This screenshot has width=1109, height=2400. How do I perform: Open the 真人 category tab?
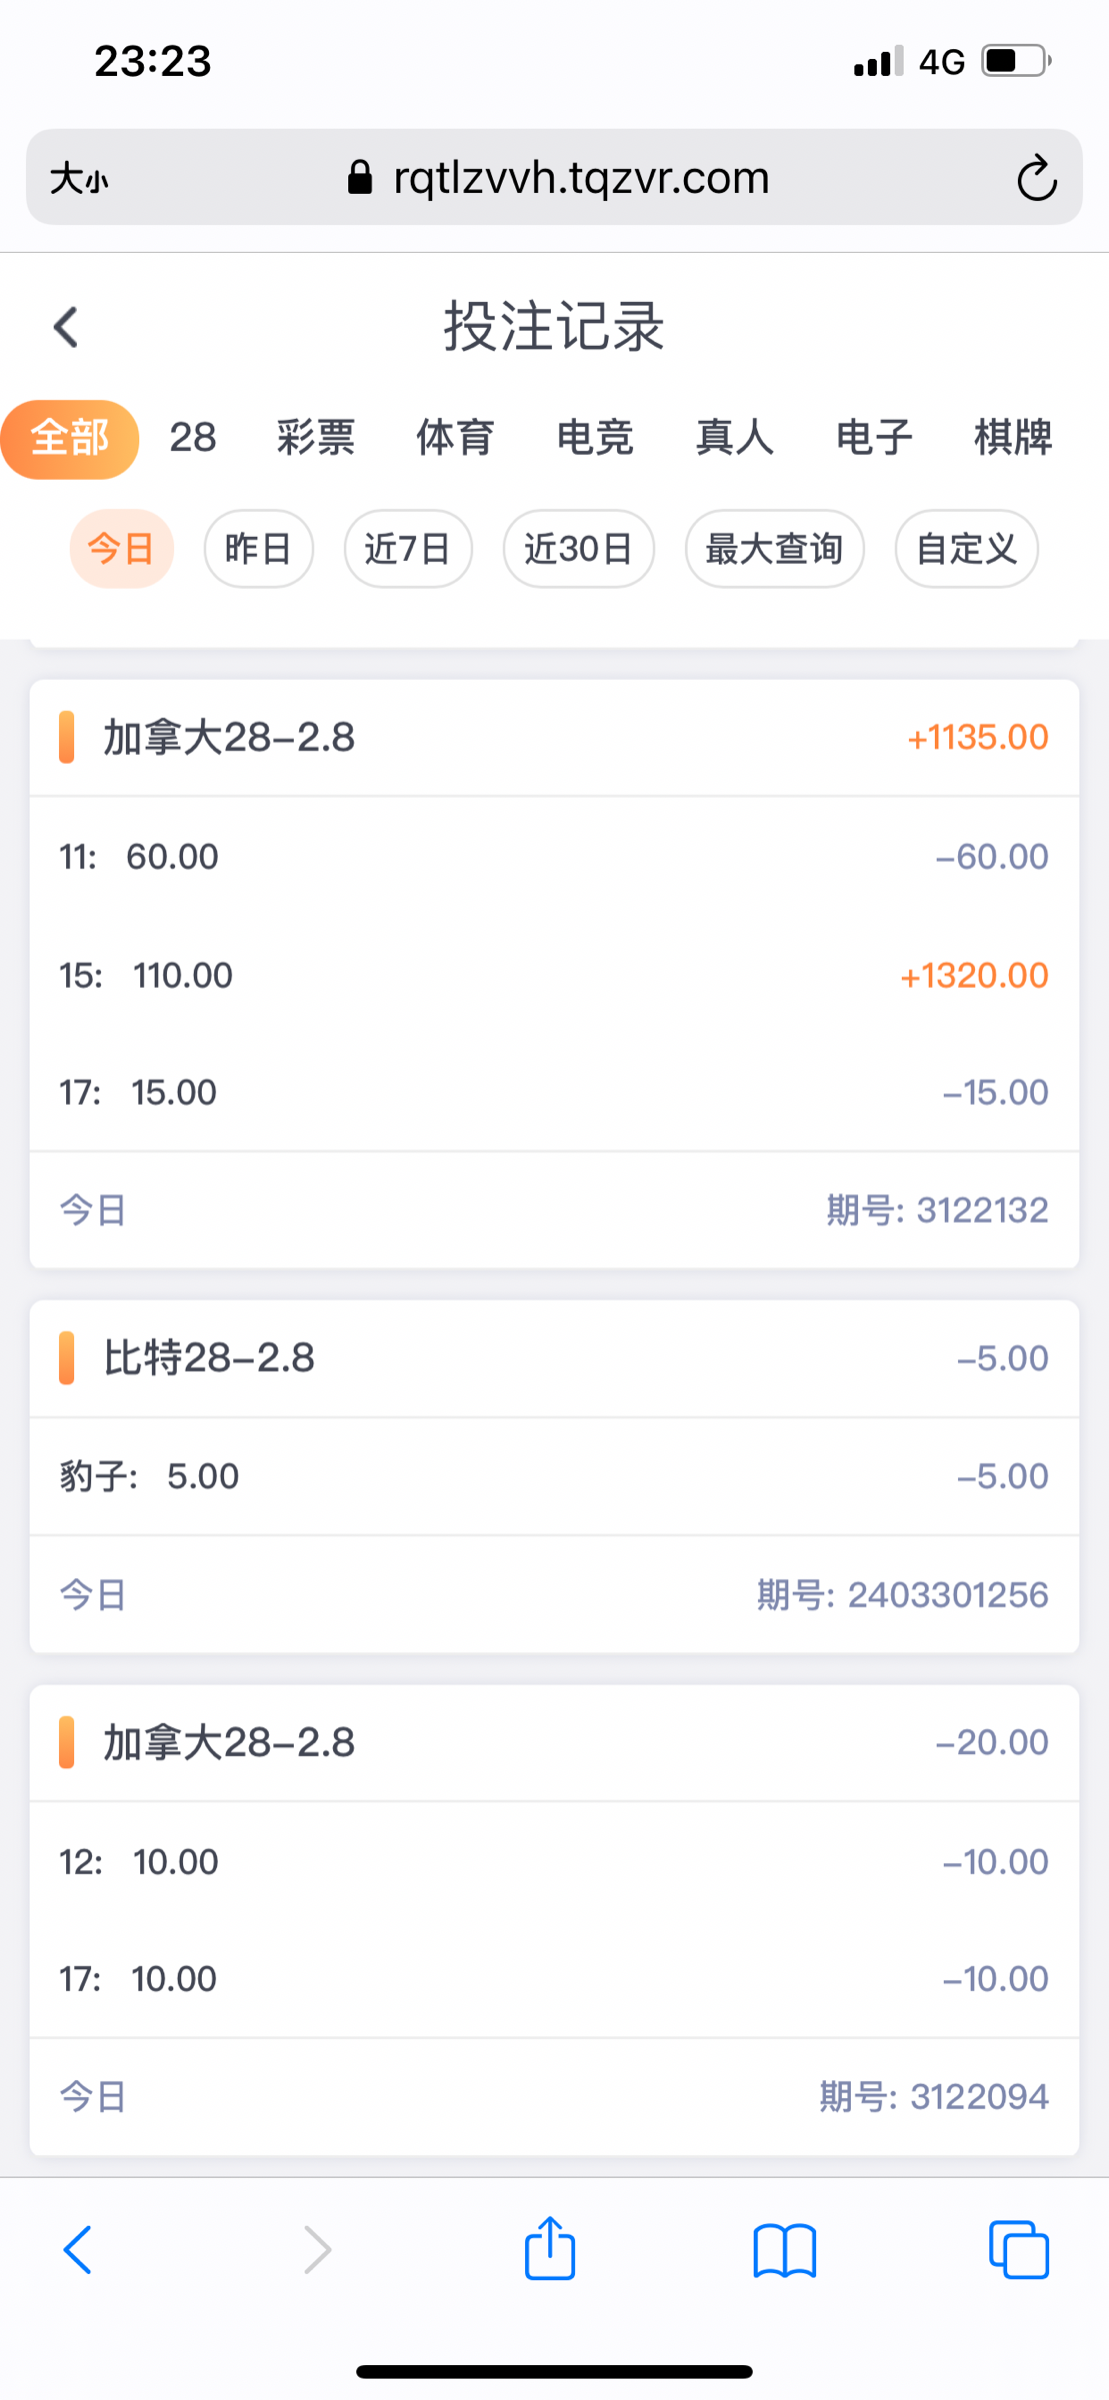pos(735,438)
